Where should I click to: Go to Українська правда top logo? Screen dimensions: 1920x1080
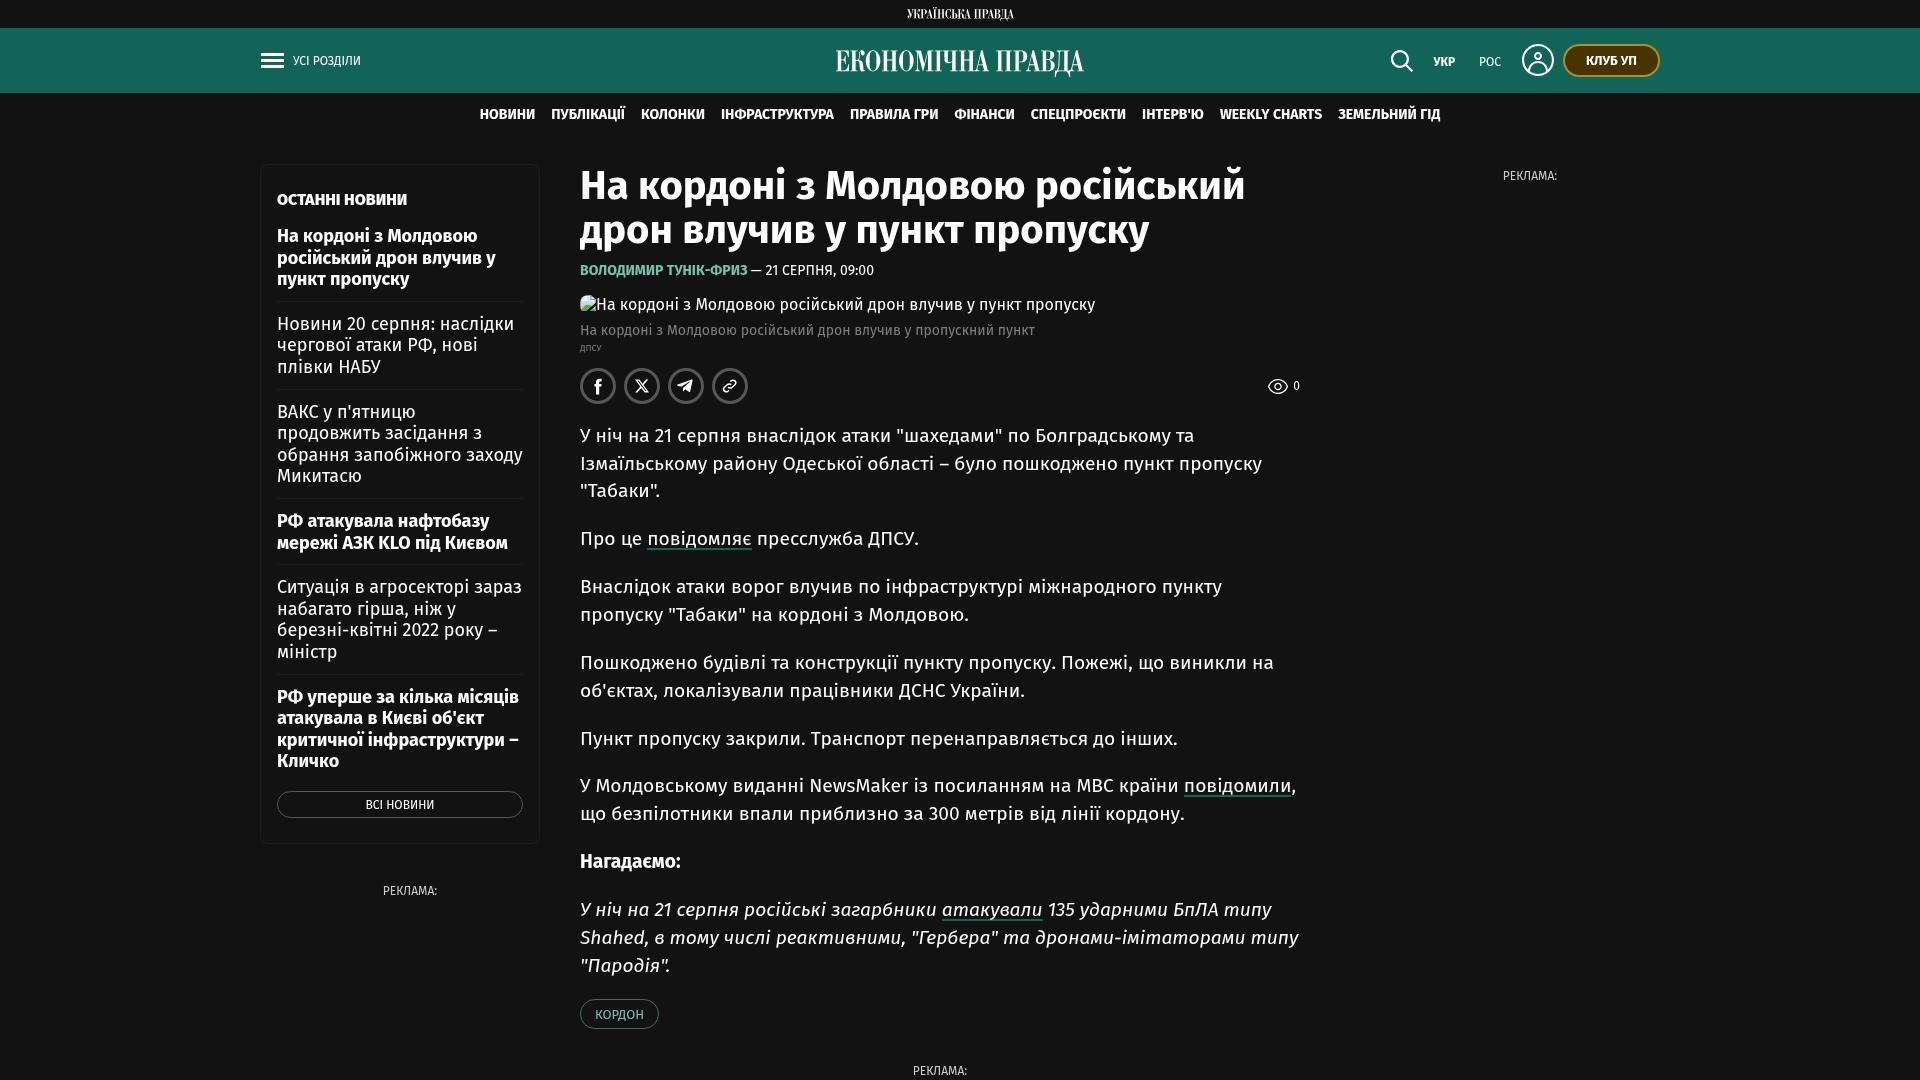(960, 14)
